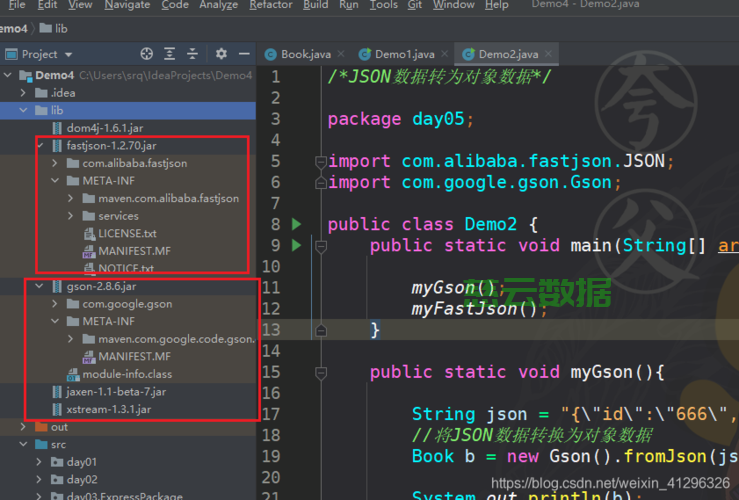Viewport: 739px width, 500px height.
Task: Toggle the main method fold marker at line 9
Action: [320, 245]
